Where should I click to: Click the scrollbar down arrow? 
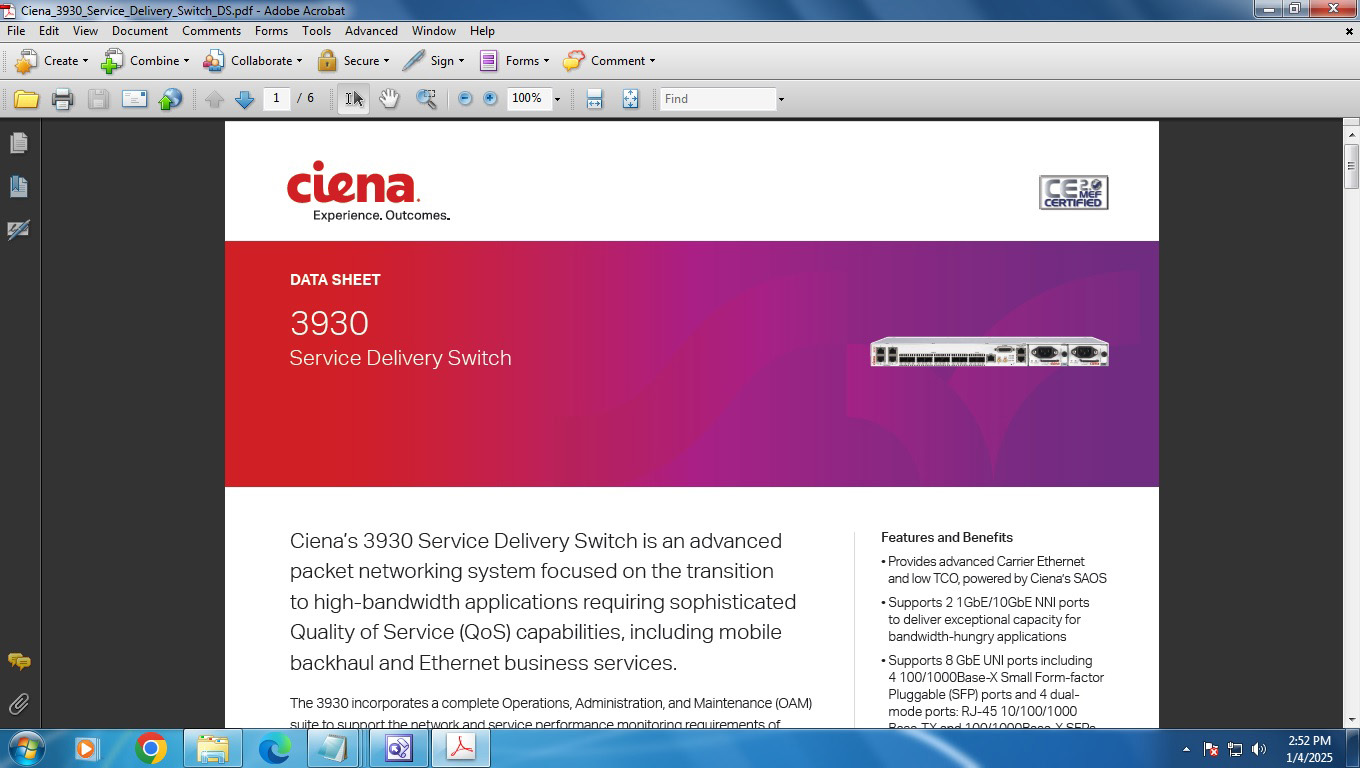point(1351,719)
